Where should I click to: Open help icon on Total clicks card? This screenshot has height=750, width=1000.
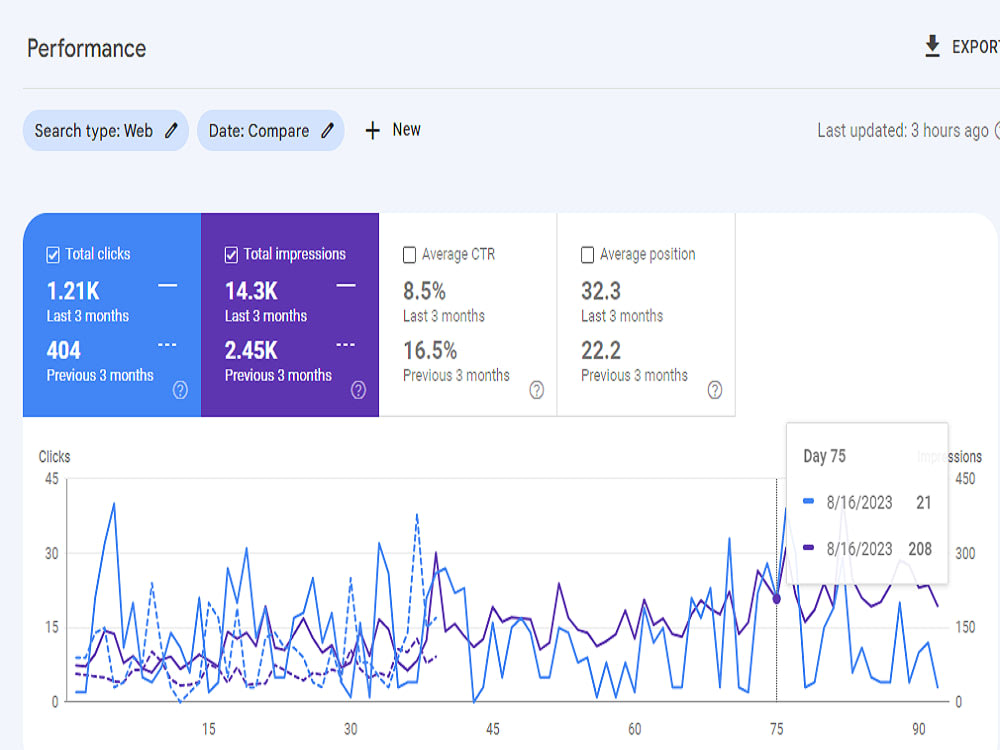180,390
